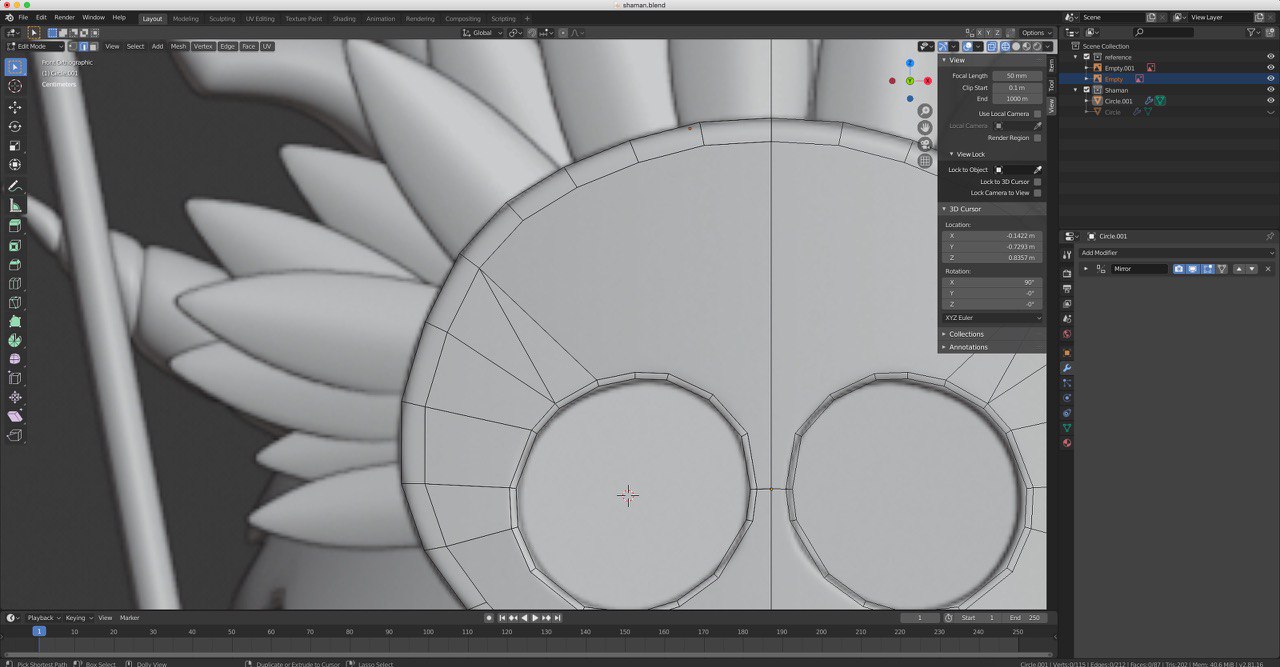Select the Scale tool
Screen dimensions: 1280x667
click(x=15, y=146)
